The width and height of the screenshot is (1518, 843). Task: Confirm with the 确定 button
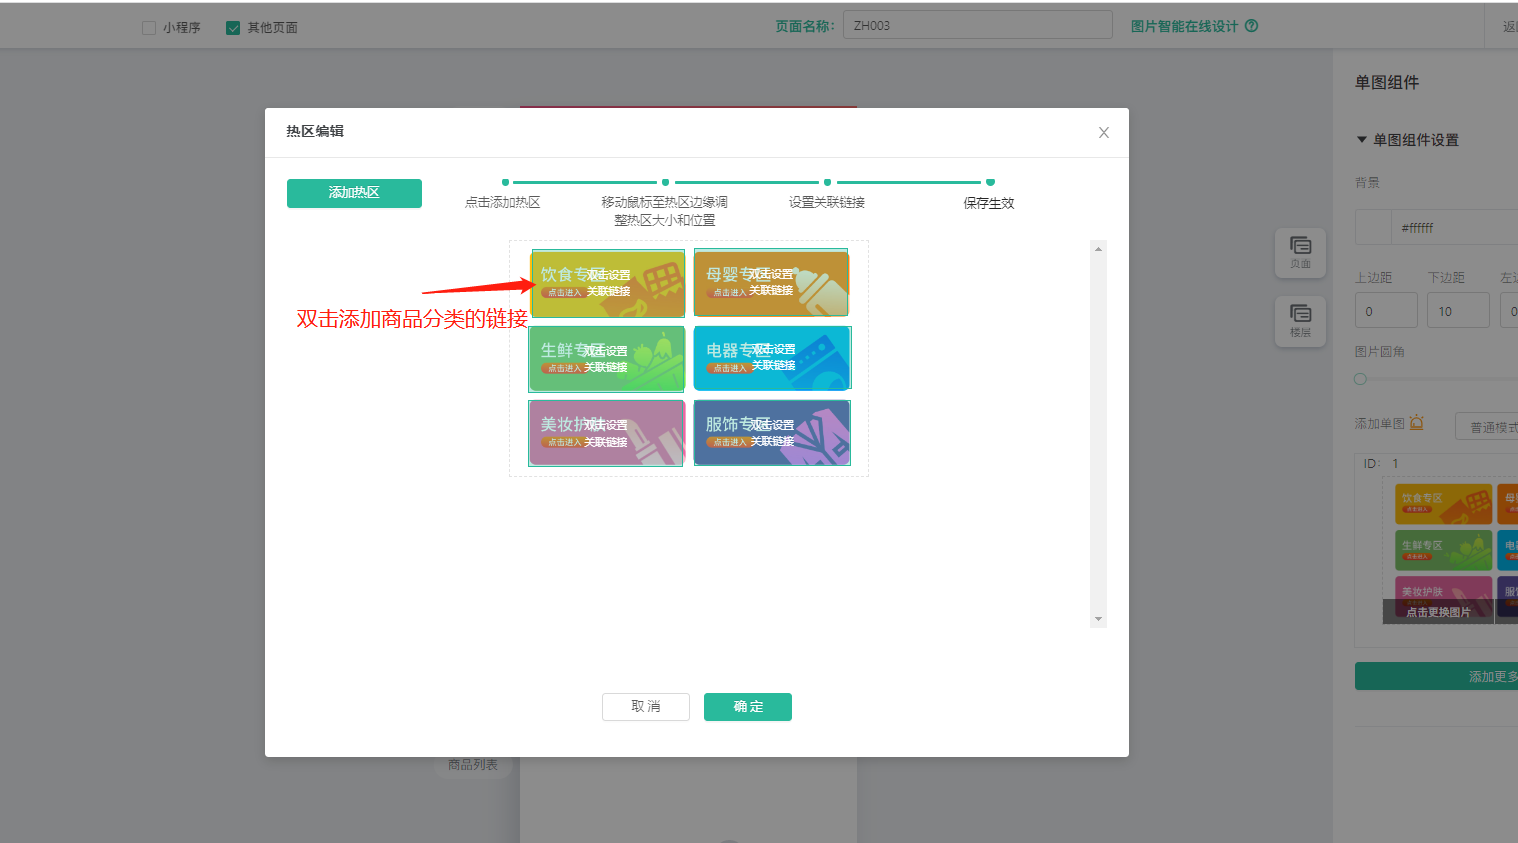click(x=747, y=707)
